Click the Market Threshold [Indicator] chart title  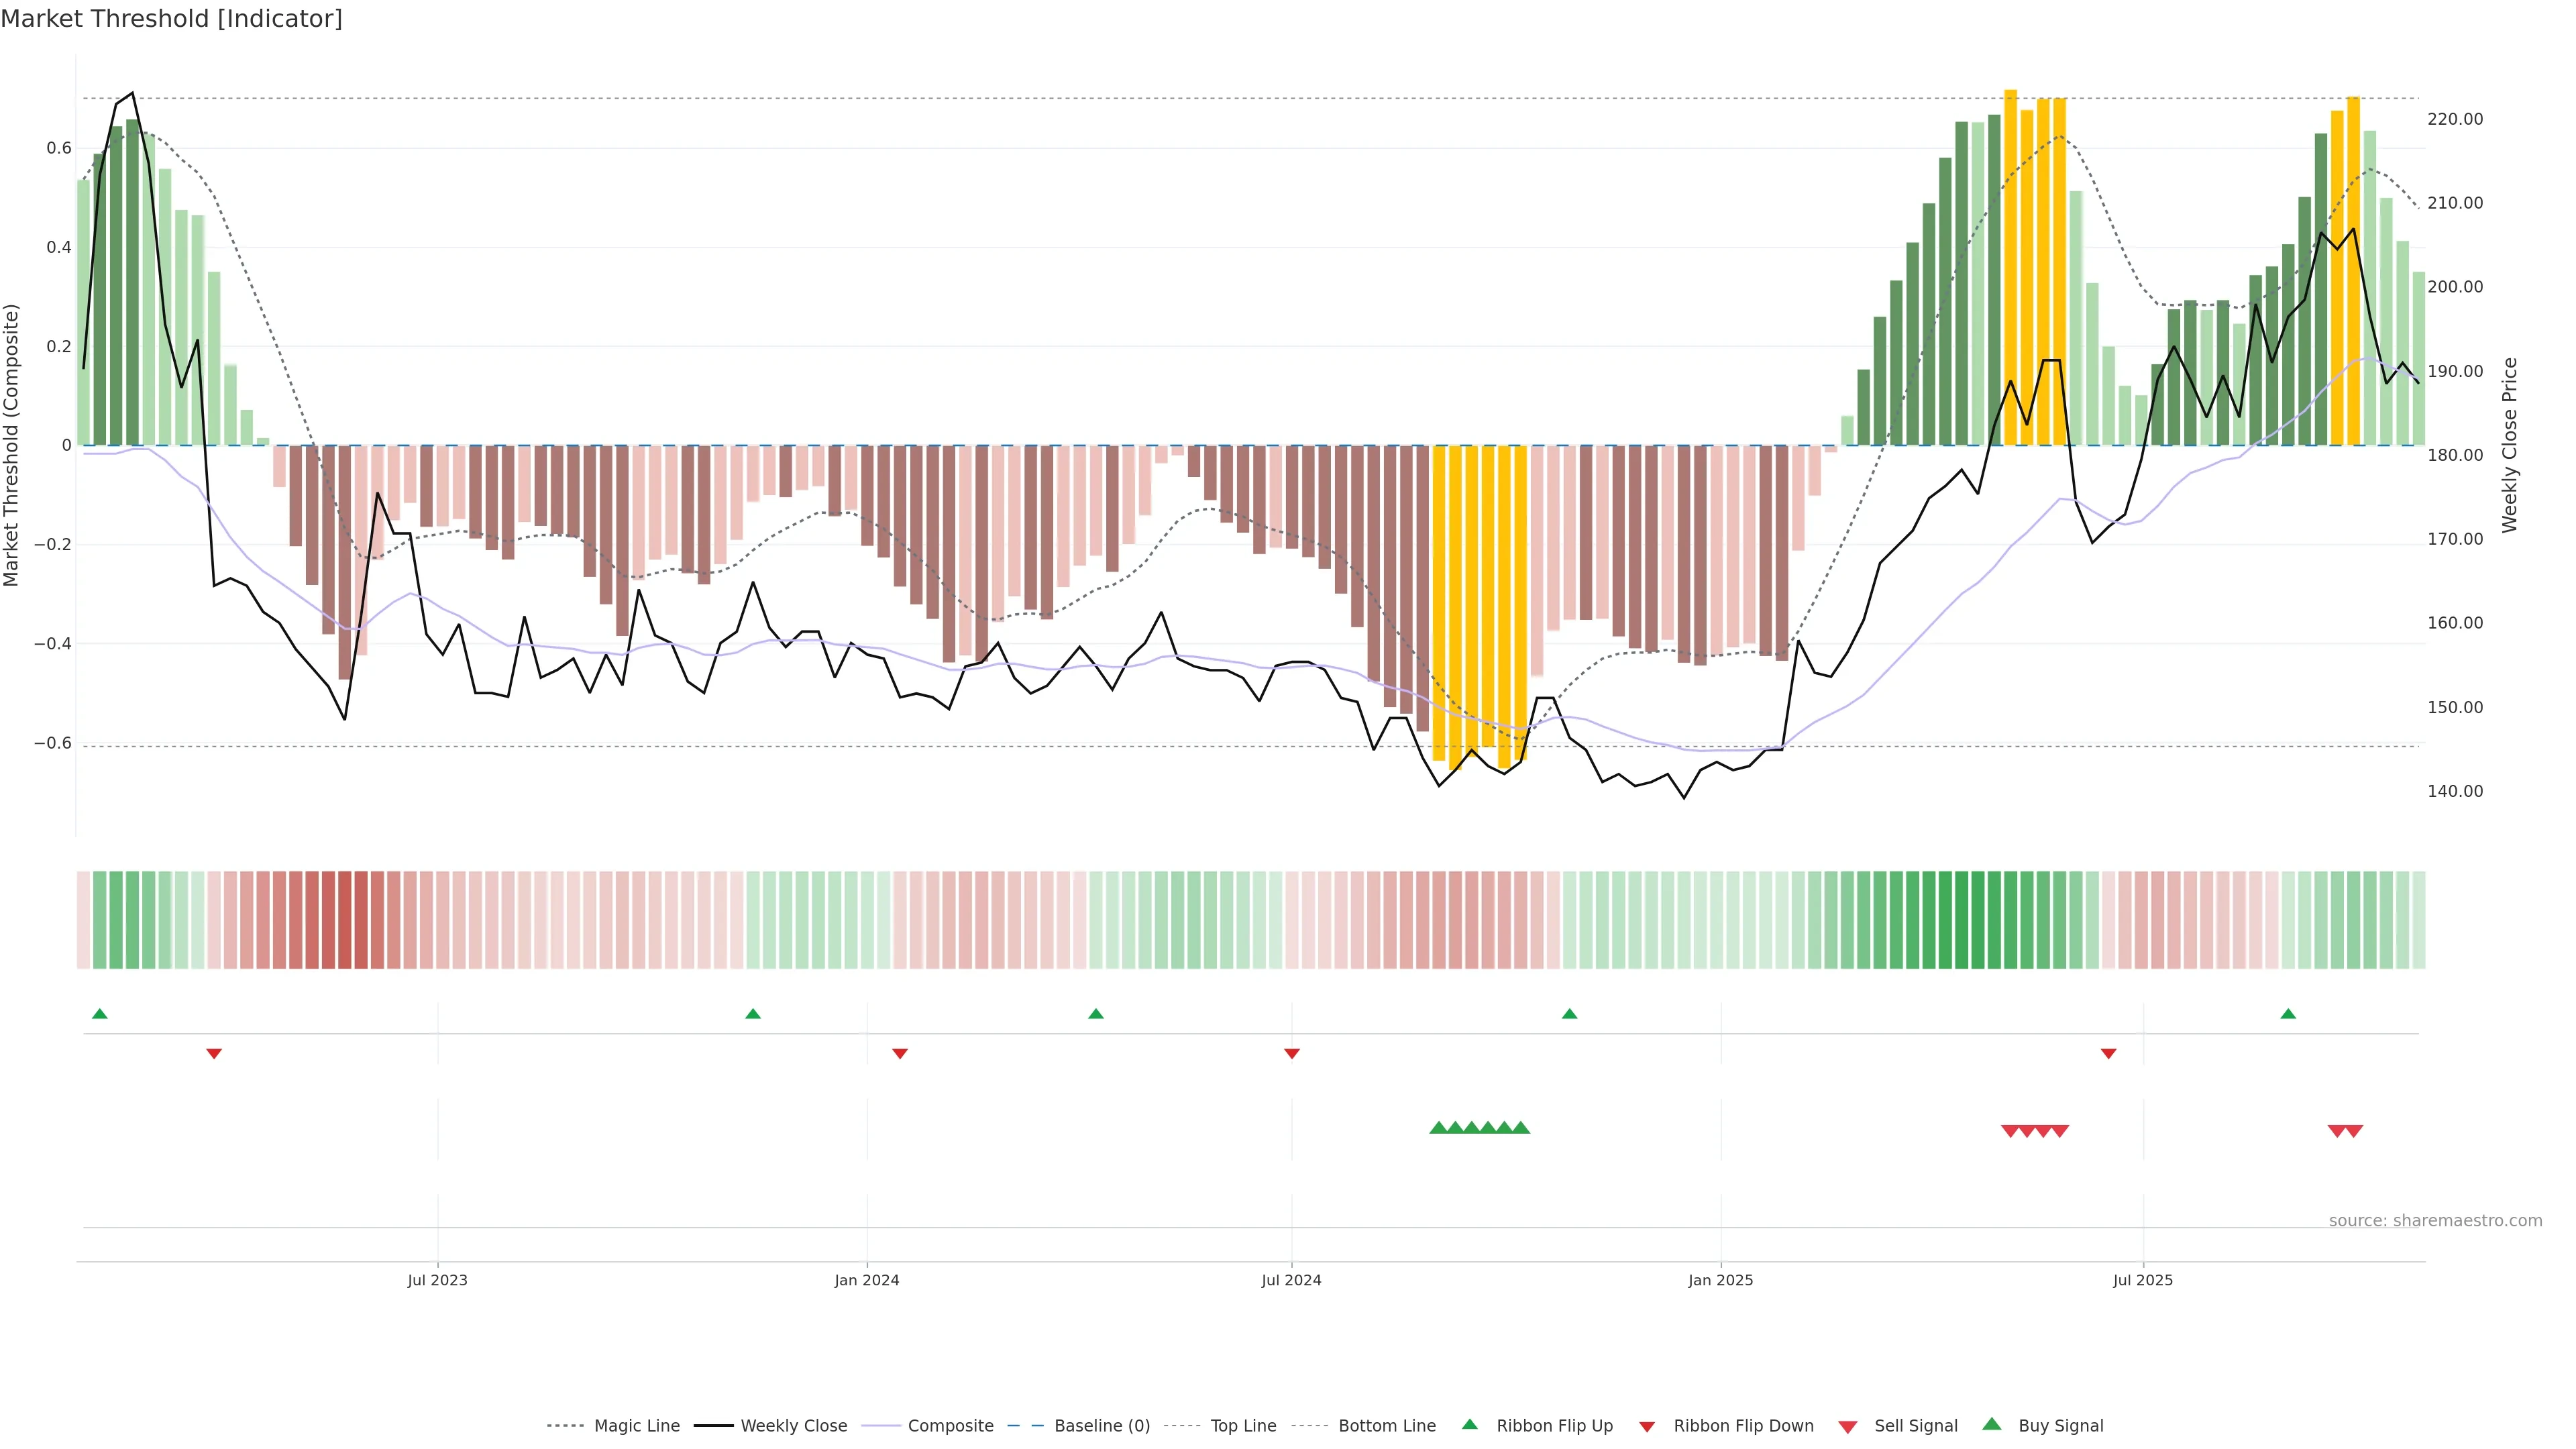pyautogui.click(x=171, y=19)
